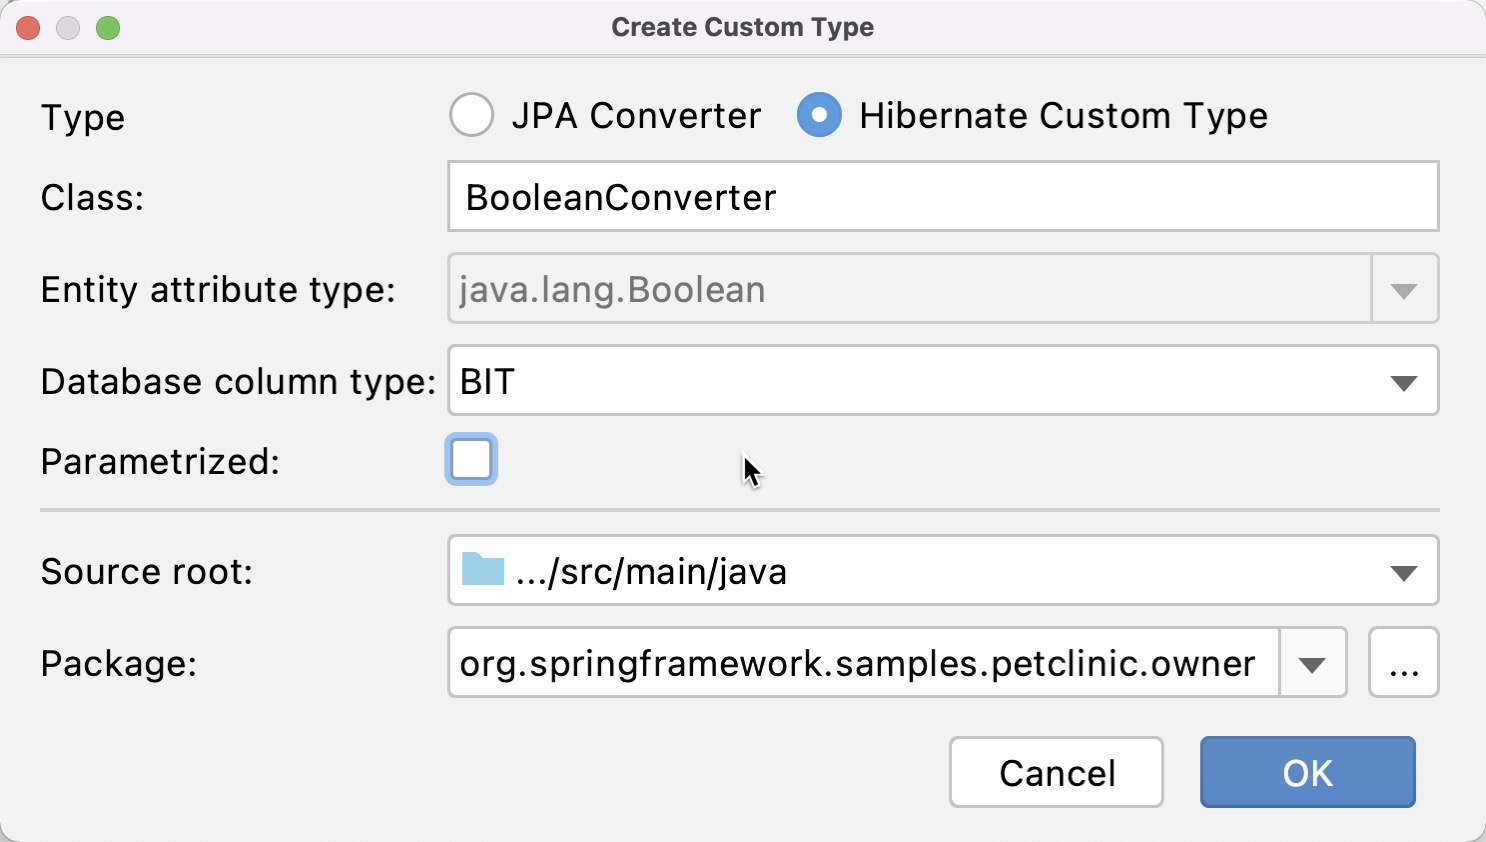Click the green zoom button in title bar
The image size is (1486, 842).
[x=108, y=28]
